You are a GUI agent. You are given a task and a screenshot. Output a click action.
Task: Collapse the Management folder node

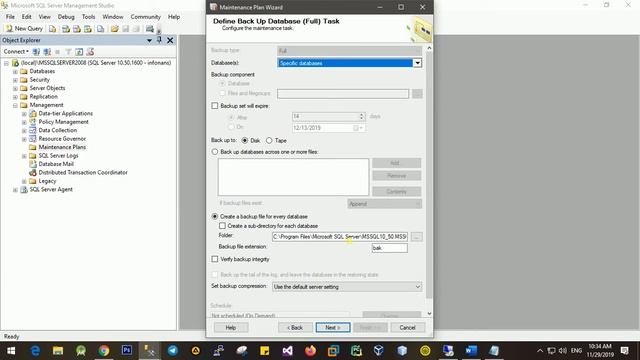click(15, 105)
